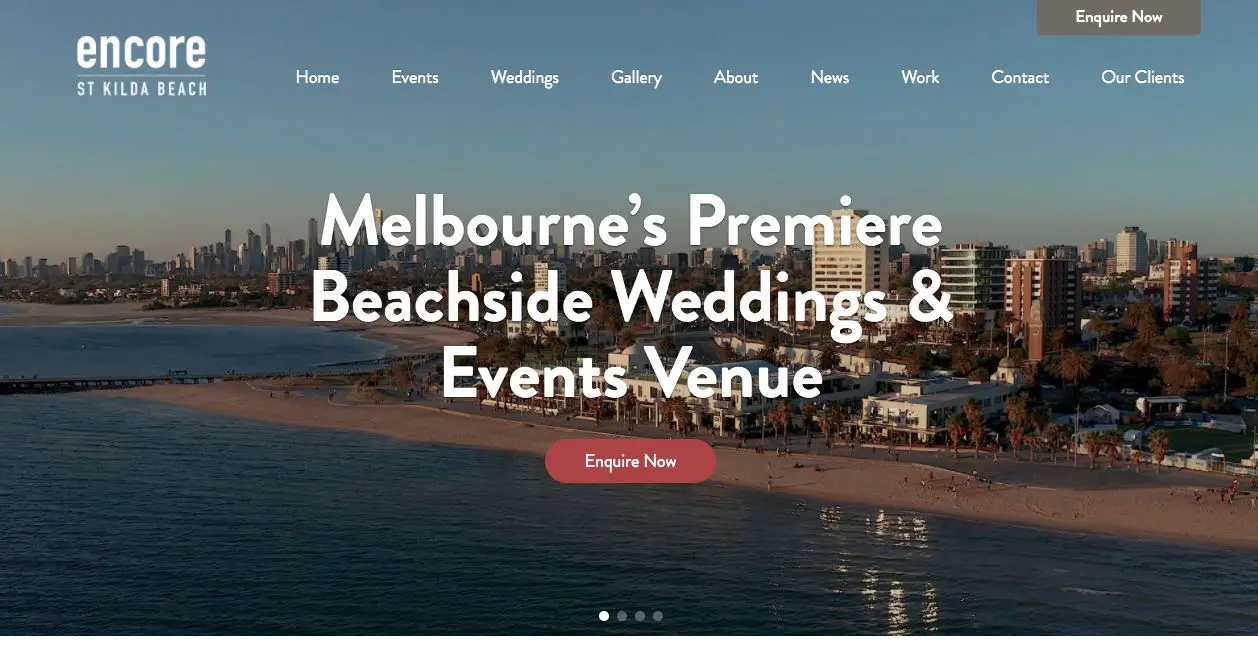Jump to the third slideshow dot
The width and height of the screenshot is (1258, 669).
click(640, 616)
